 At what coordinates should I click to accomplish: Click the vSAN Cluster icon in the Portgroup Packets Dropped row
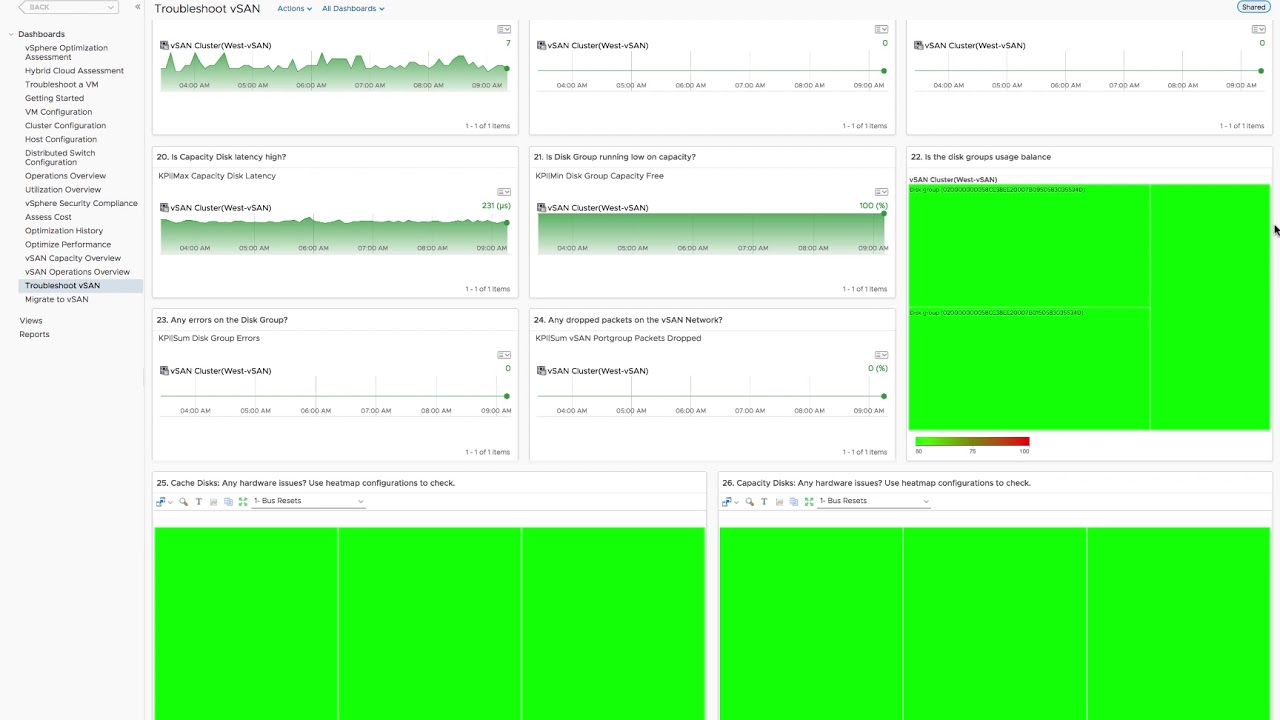(x=541, y=371)
